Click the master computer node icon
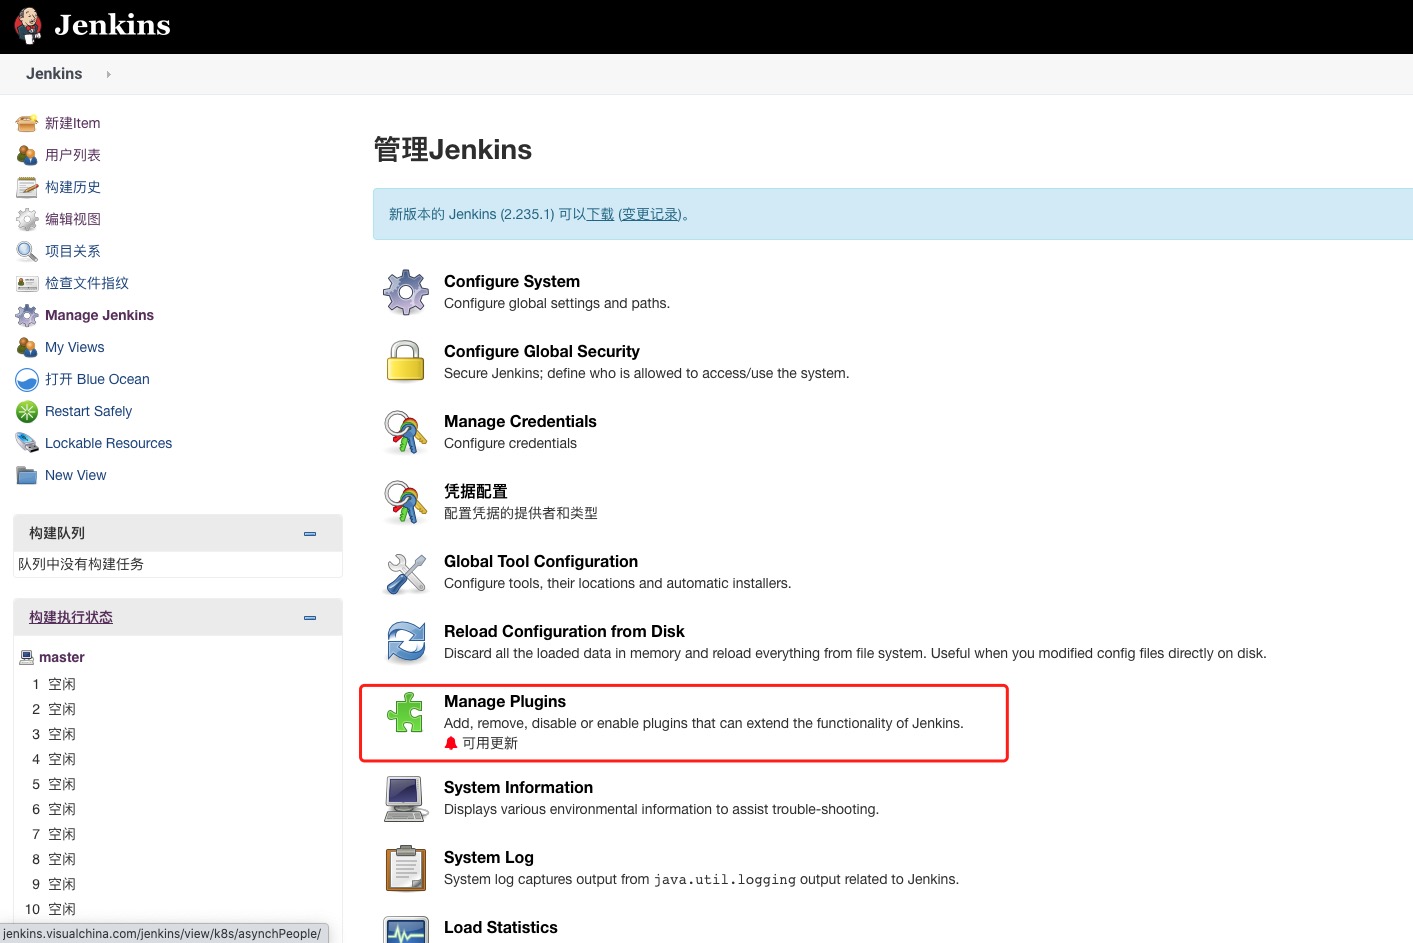 coord(27,657)
